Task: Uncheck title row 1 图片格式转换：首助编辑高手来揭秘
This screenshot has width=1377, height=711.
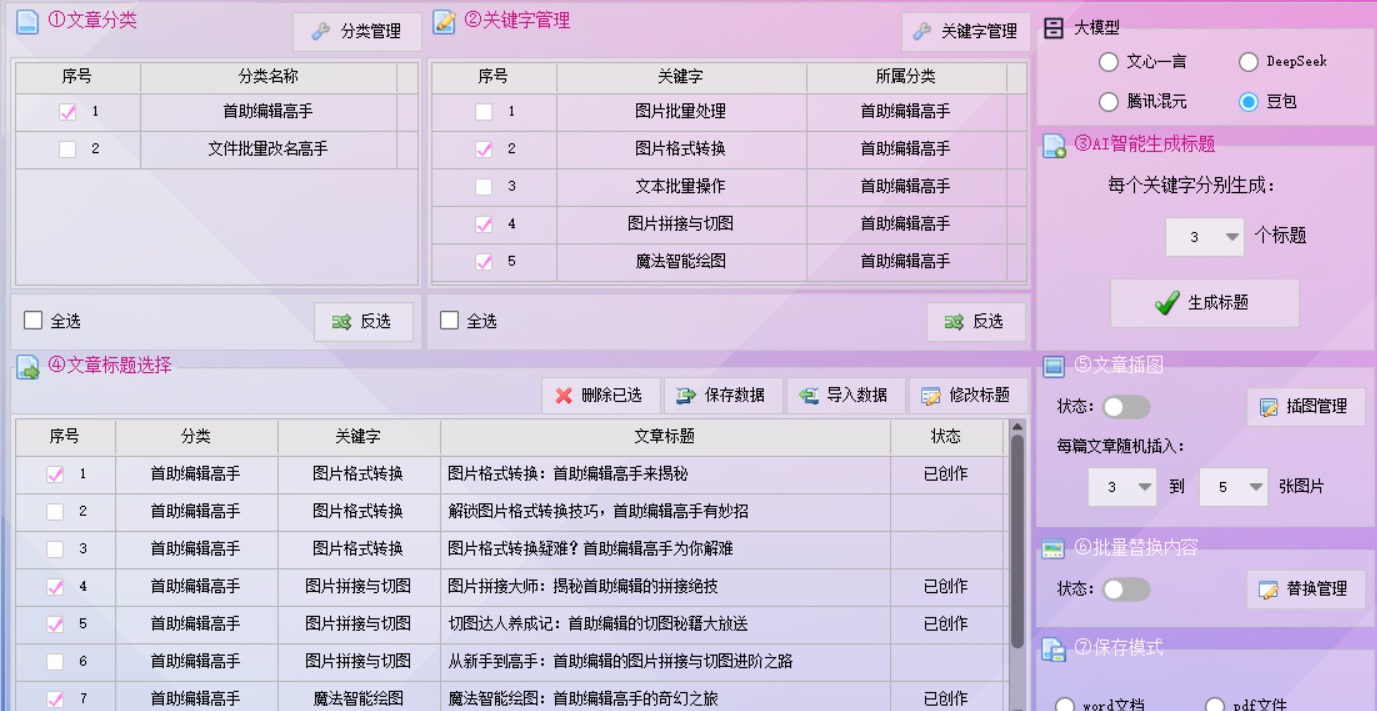Action: click(55, 475)
